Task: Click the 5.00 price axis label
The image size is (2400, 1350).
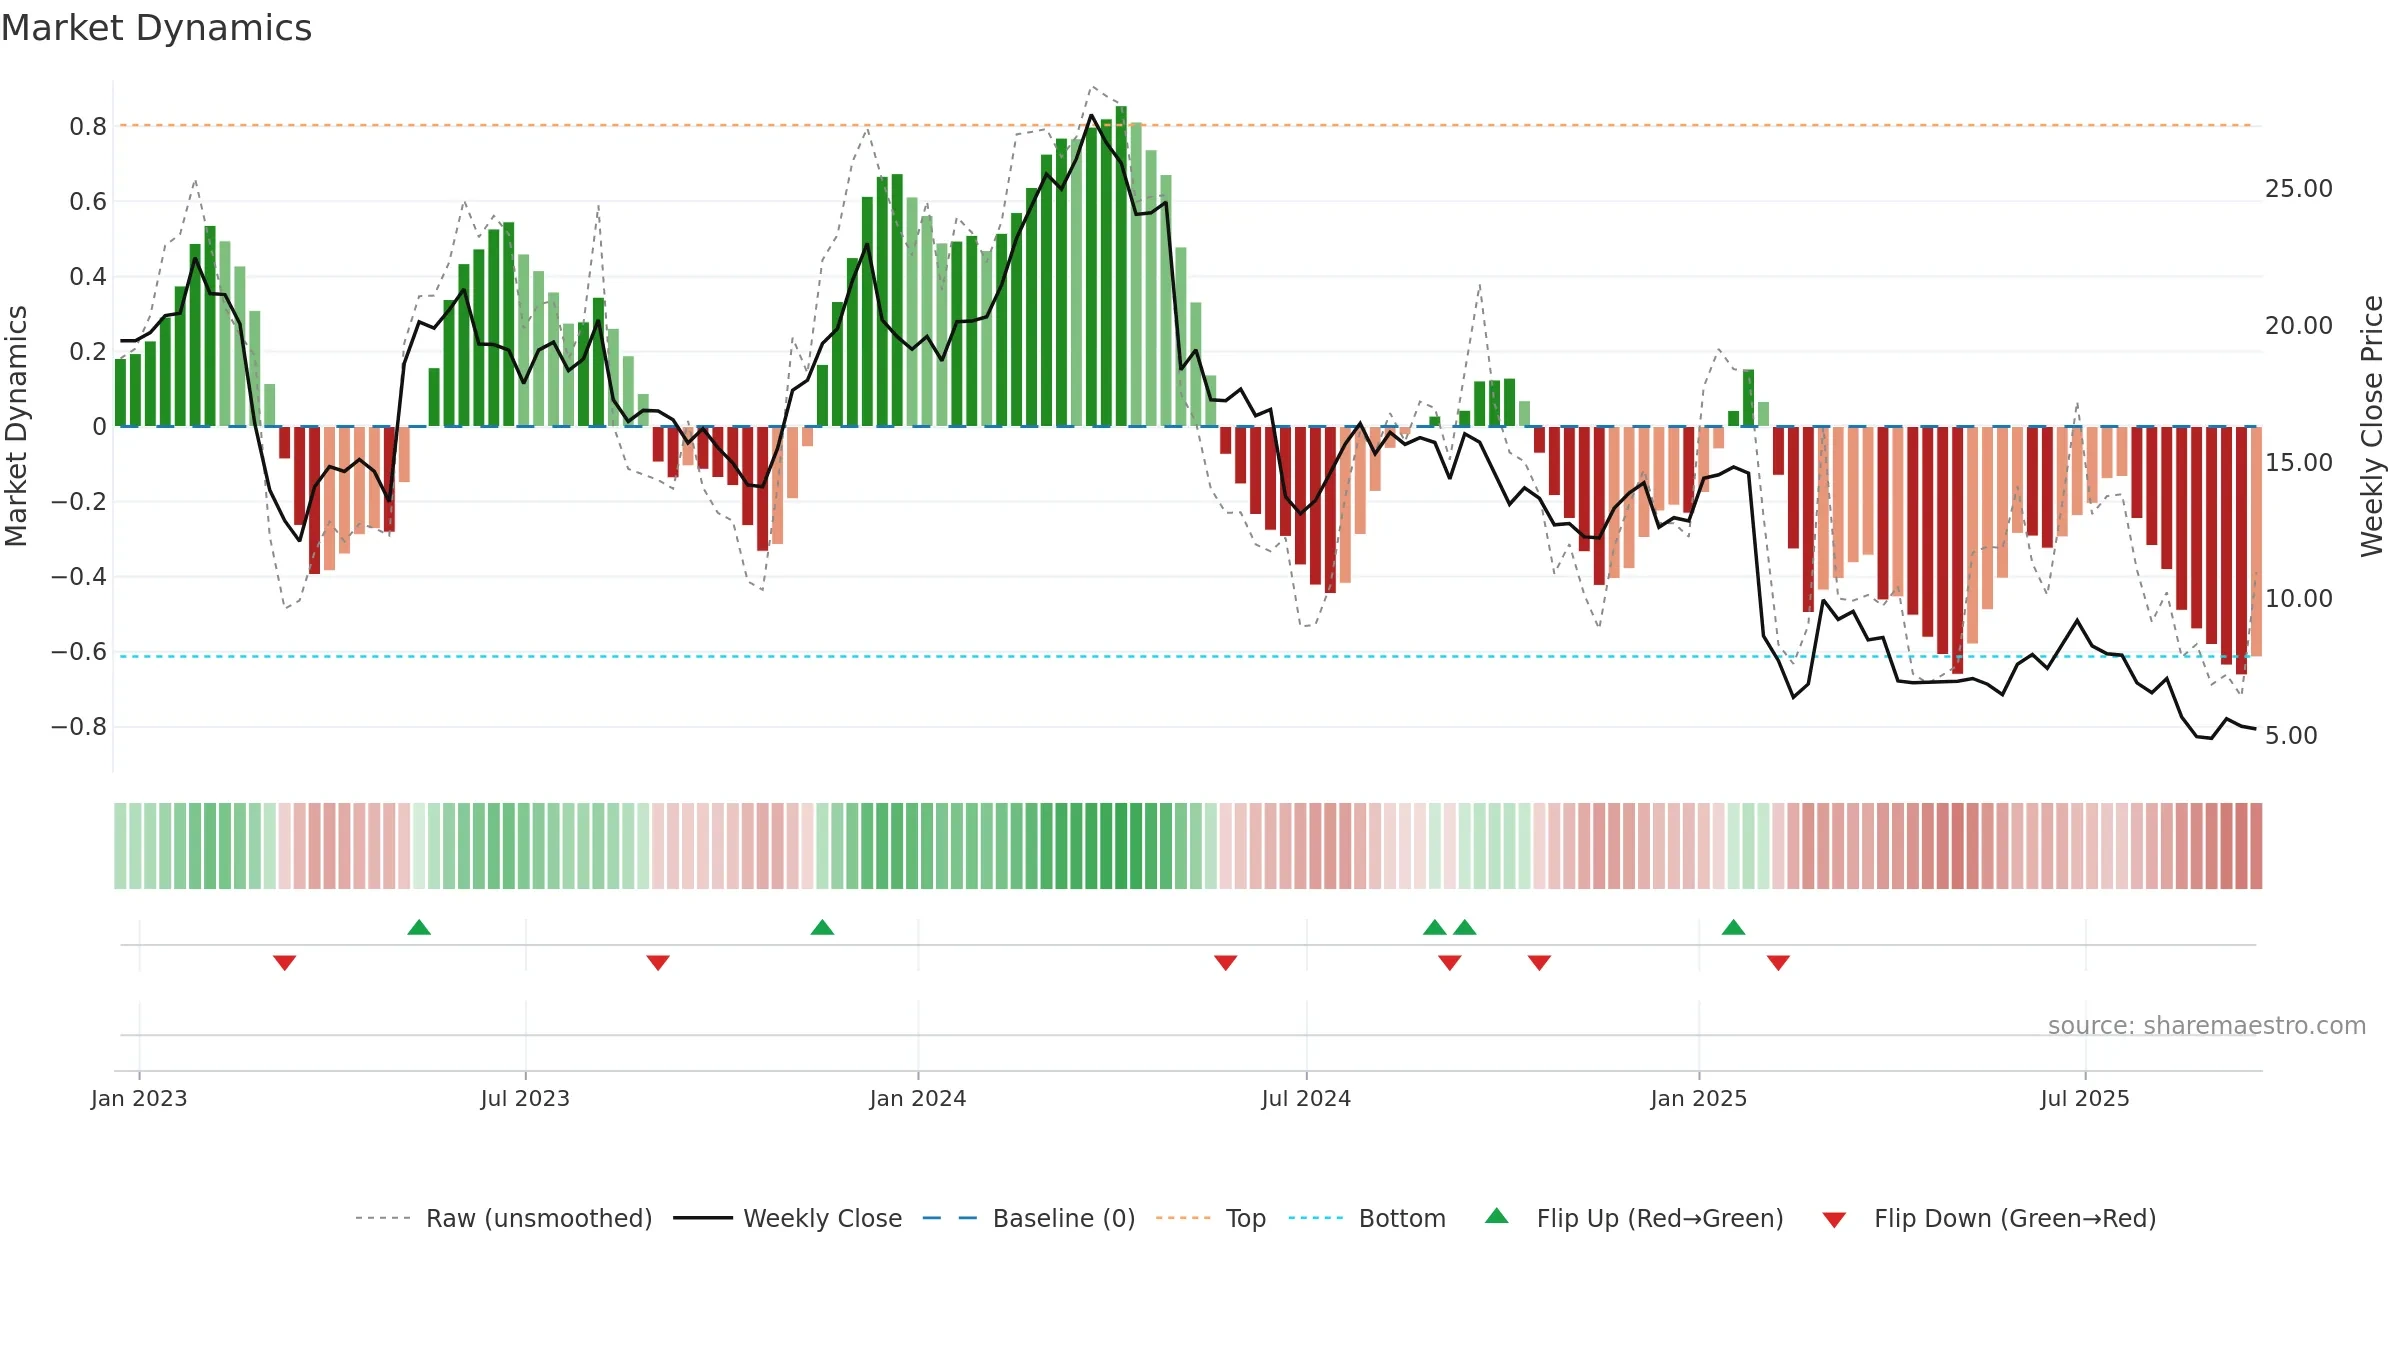Action: pyautogui.click(x=2291, y=735)
